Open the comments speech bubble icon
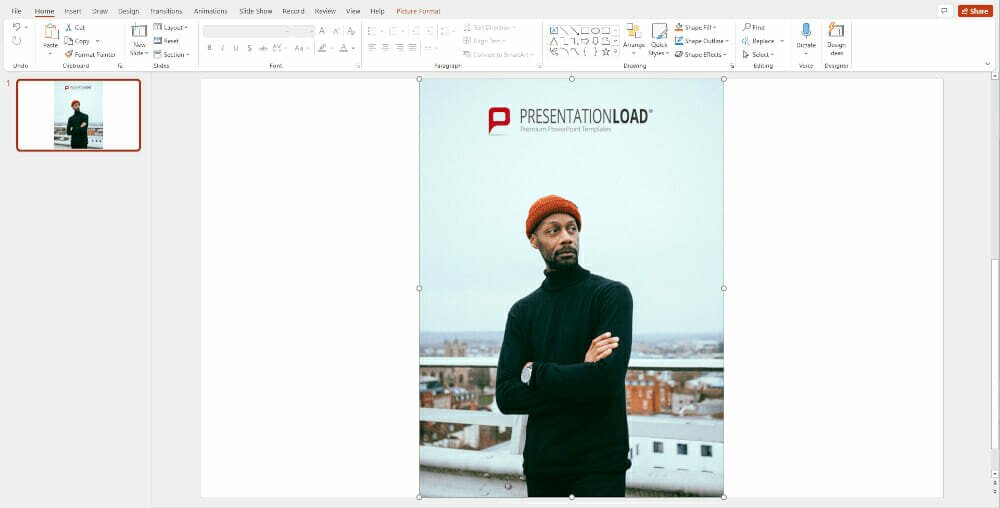1000x508 pixels. 943,11
